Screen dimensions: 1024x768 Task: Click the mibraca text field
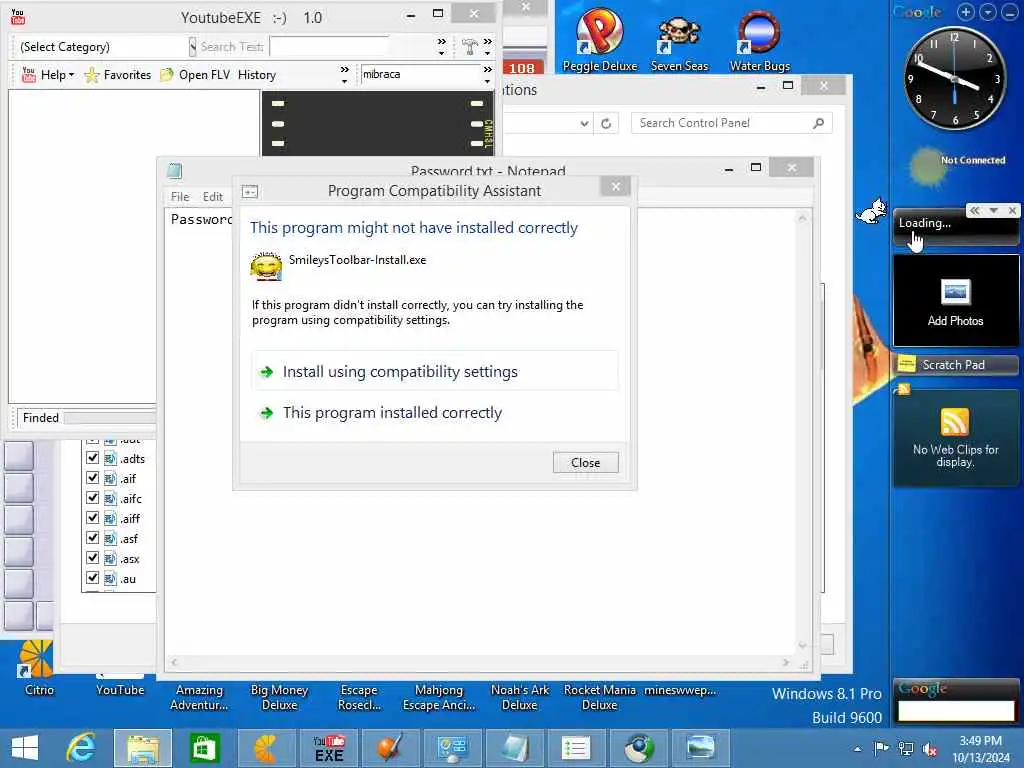pyautogui.click(x=421, y=74)
